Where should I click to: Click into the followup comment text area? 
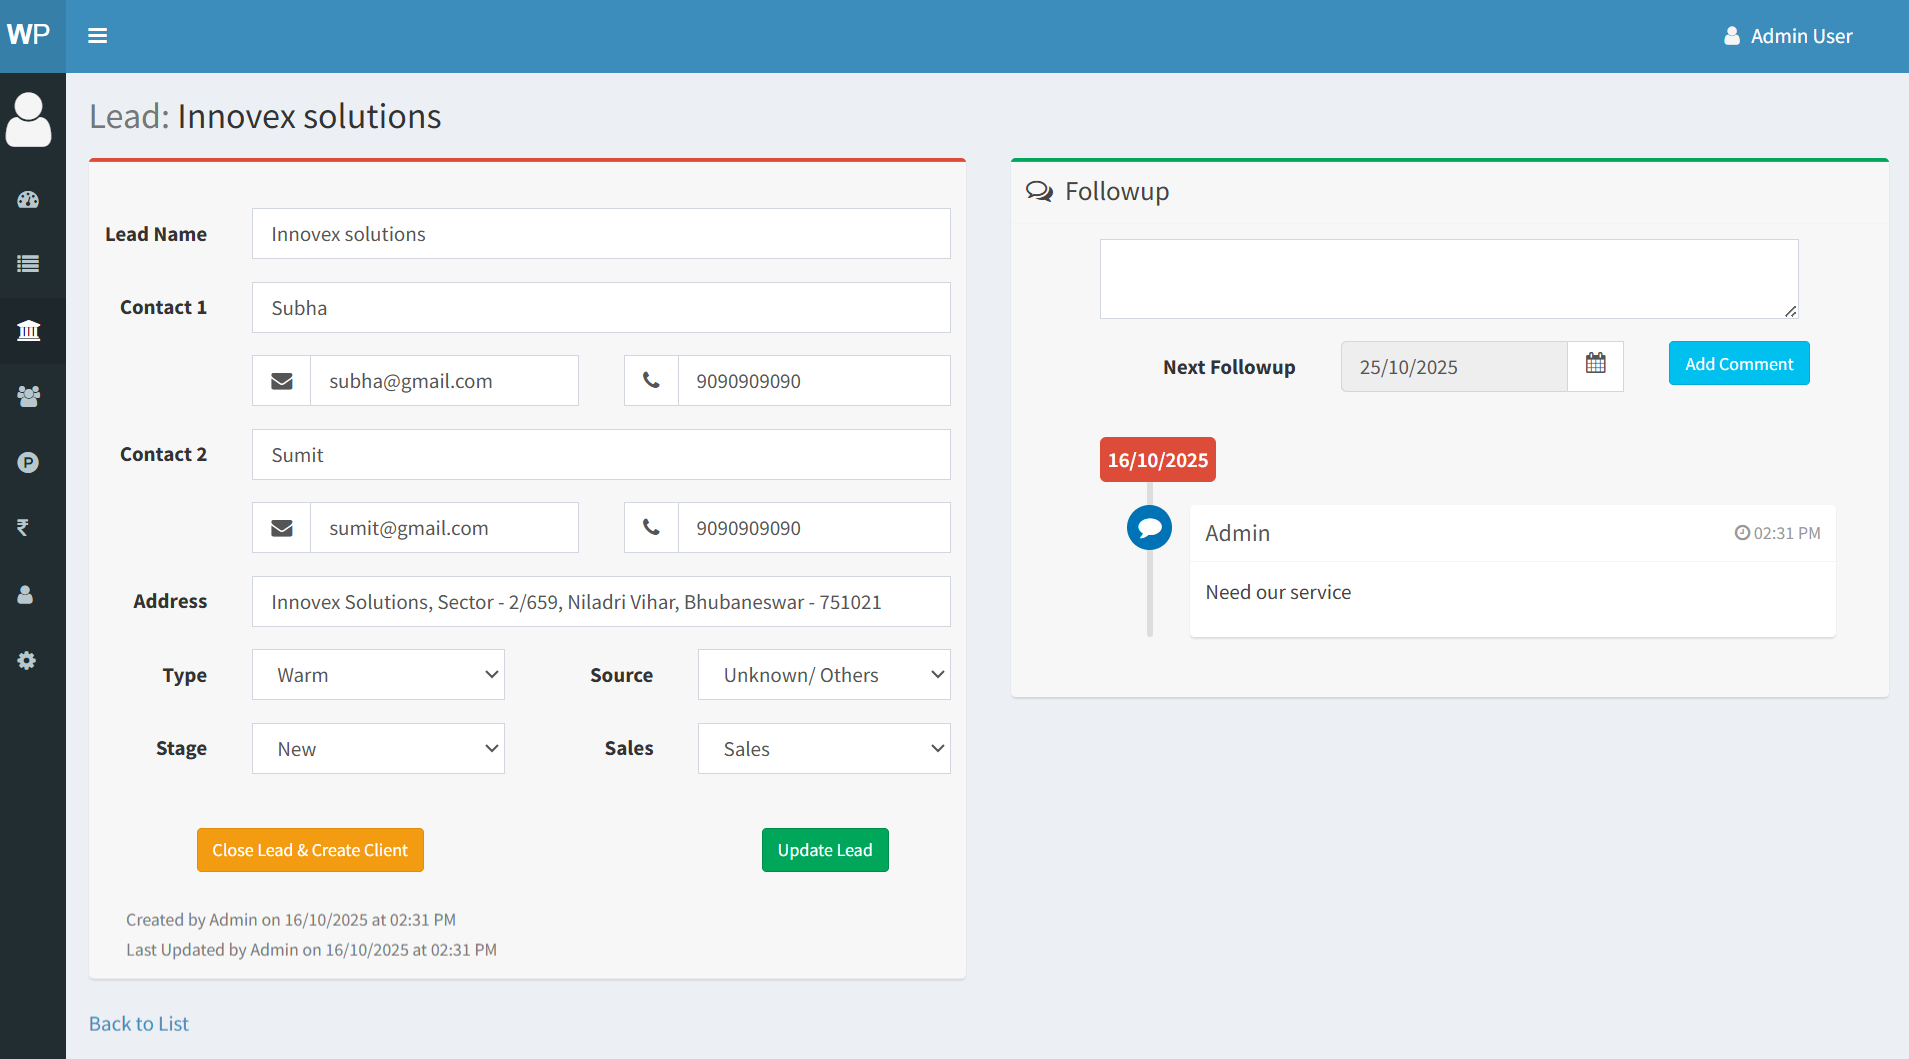click(x=1448, y=279)
